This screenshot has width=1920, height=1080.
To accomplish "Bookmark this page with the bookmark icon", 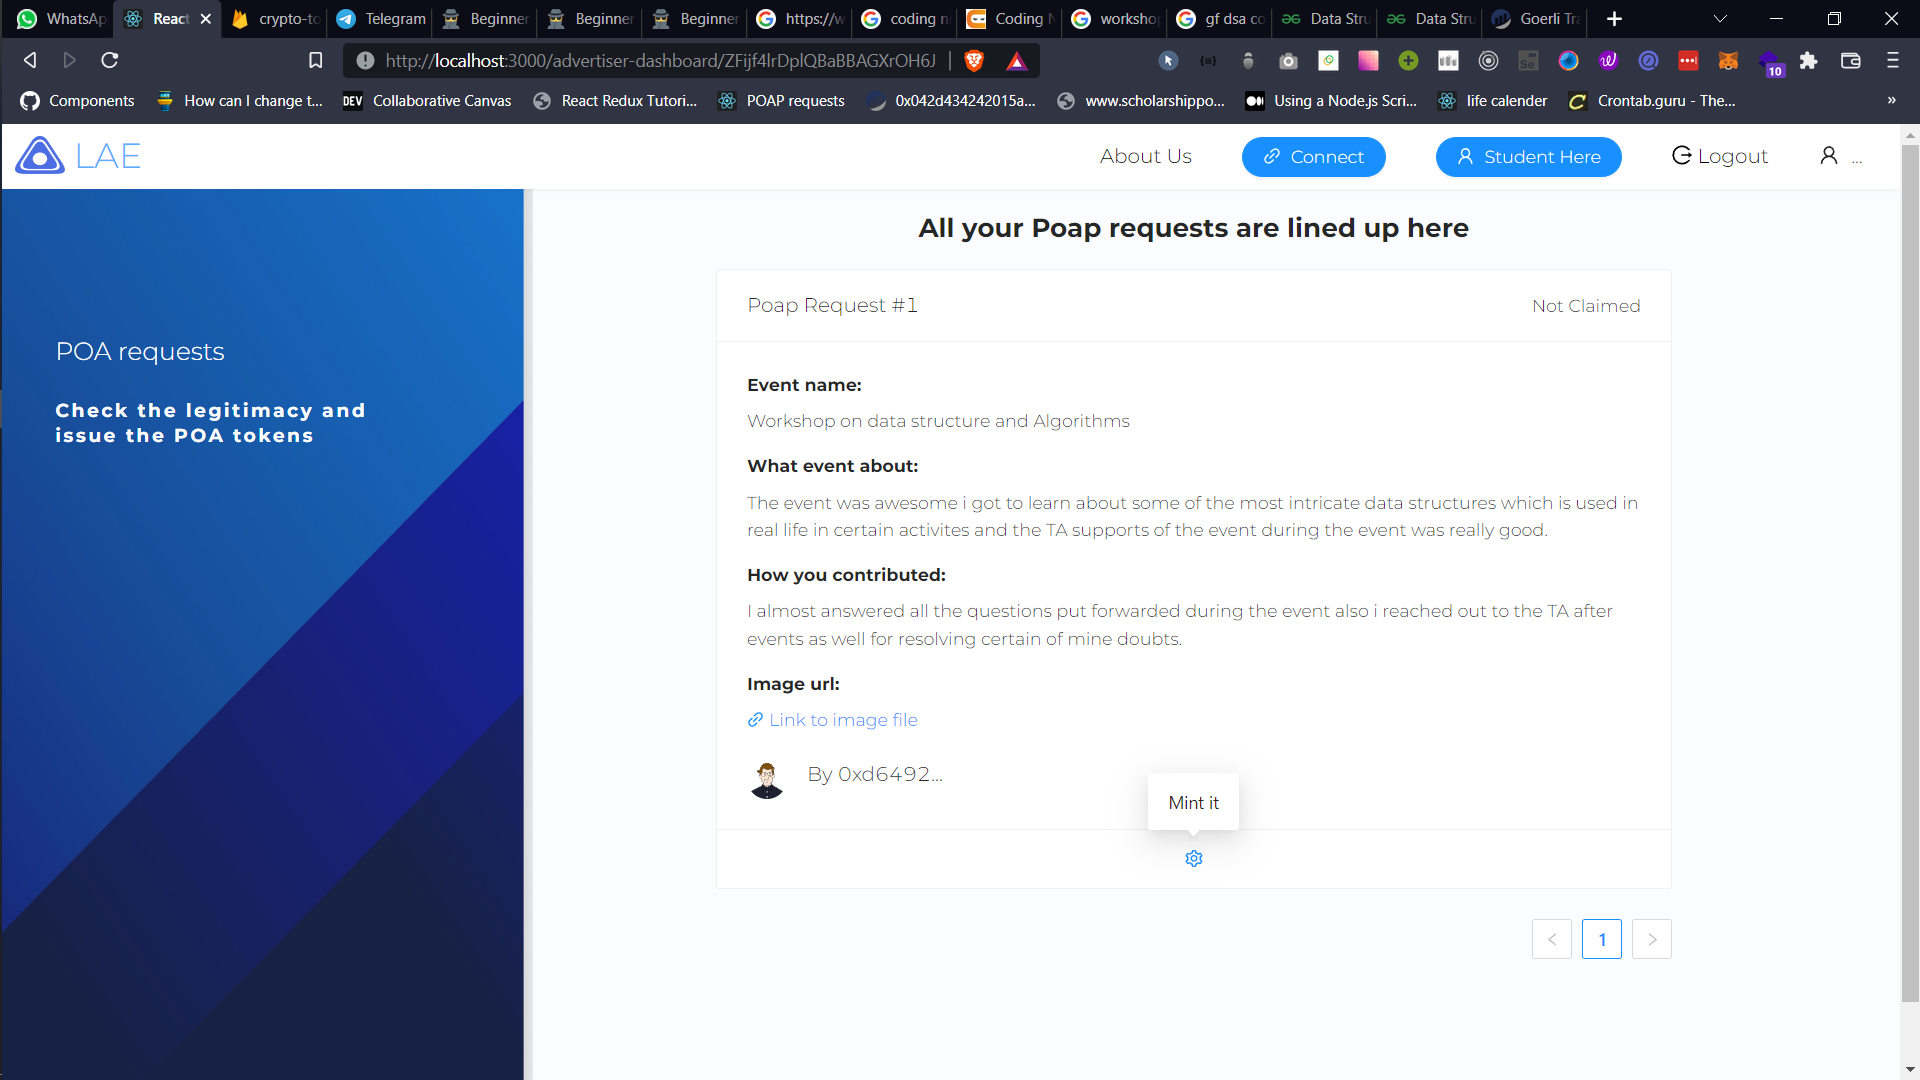I will 315,61.
